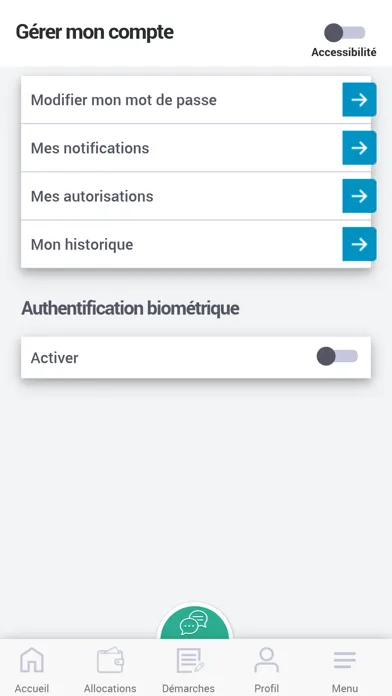Open arrow button for Mon historique
The width and height of the screenshot is (392, 696).
[359, 244]
